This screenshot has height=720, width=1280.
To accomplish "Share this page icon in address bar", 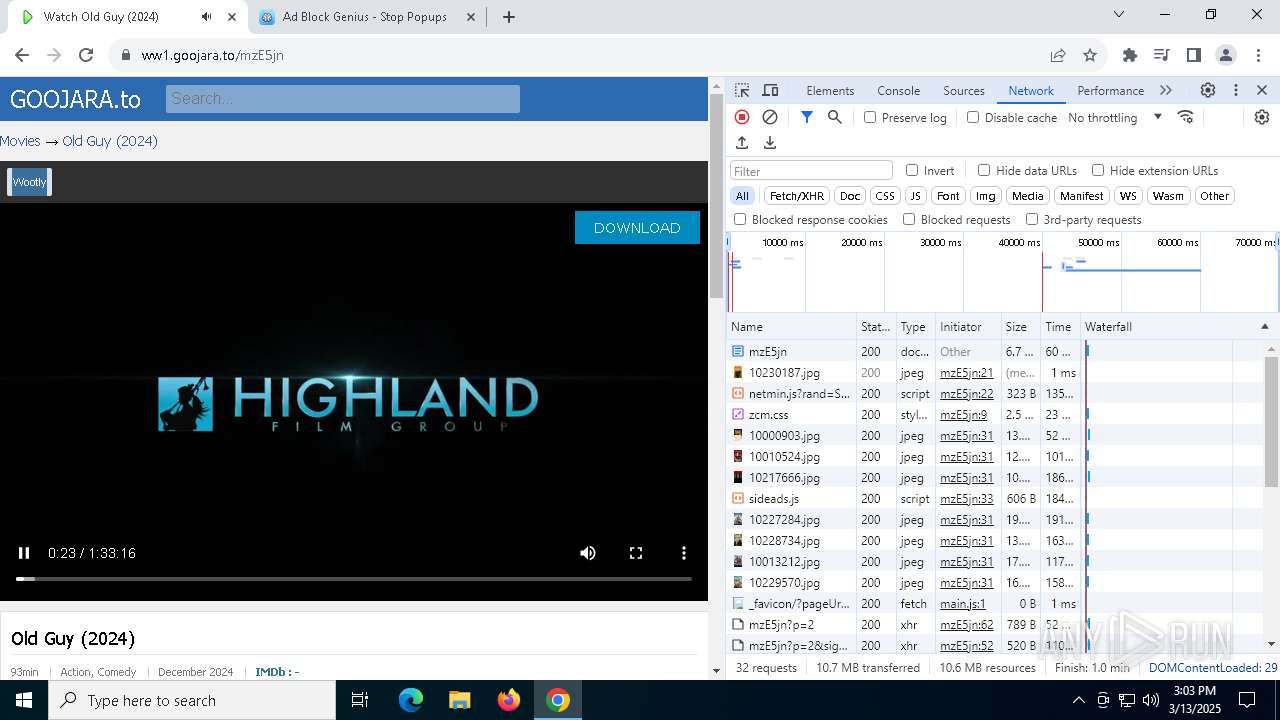I will pyautogui.click(x=1058, y=55).
